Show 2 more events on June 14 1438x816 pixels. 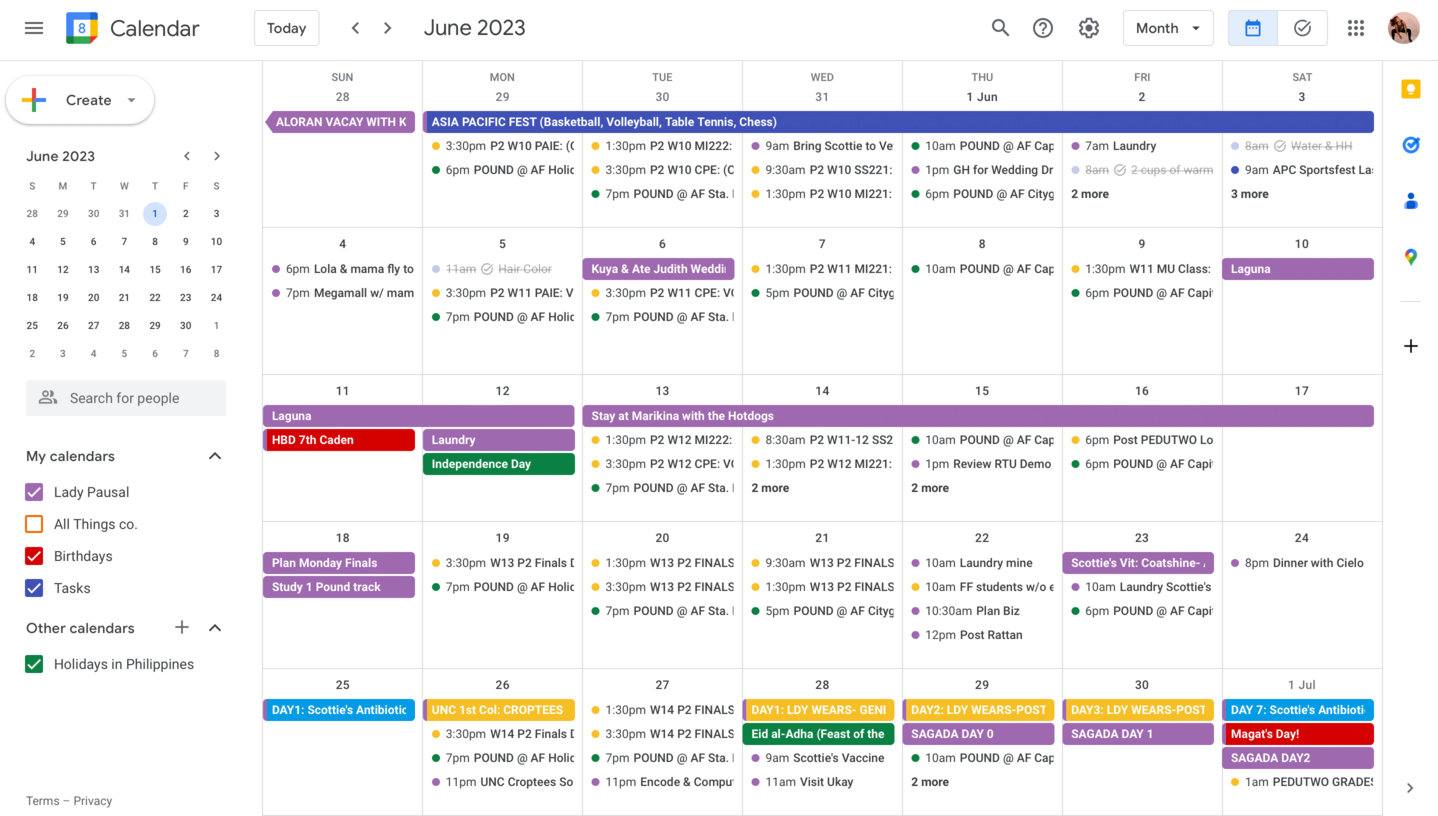point(770,488)
